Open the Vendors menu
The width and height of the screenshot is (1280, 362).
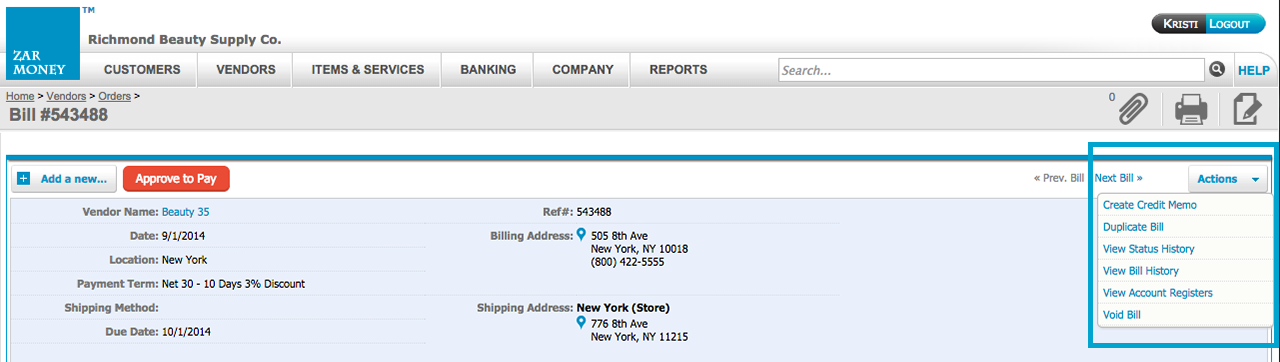[x=245, y=70]
